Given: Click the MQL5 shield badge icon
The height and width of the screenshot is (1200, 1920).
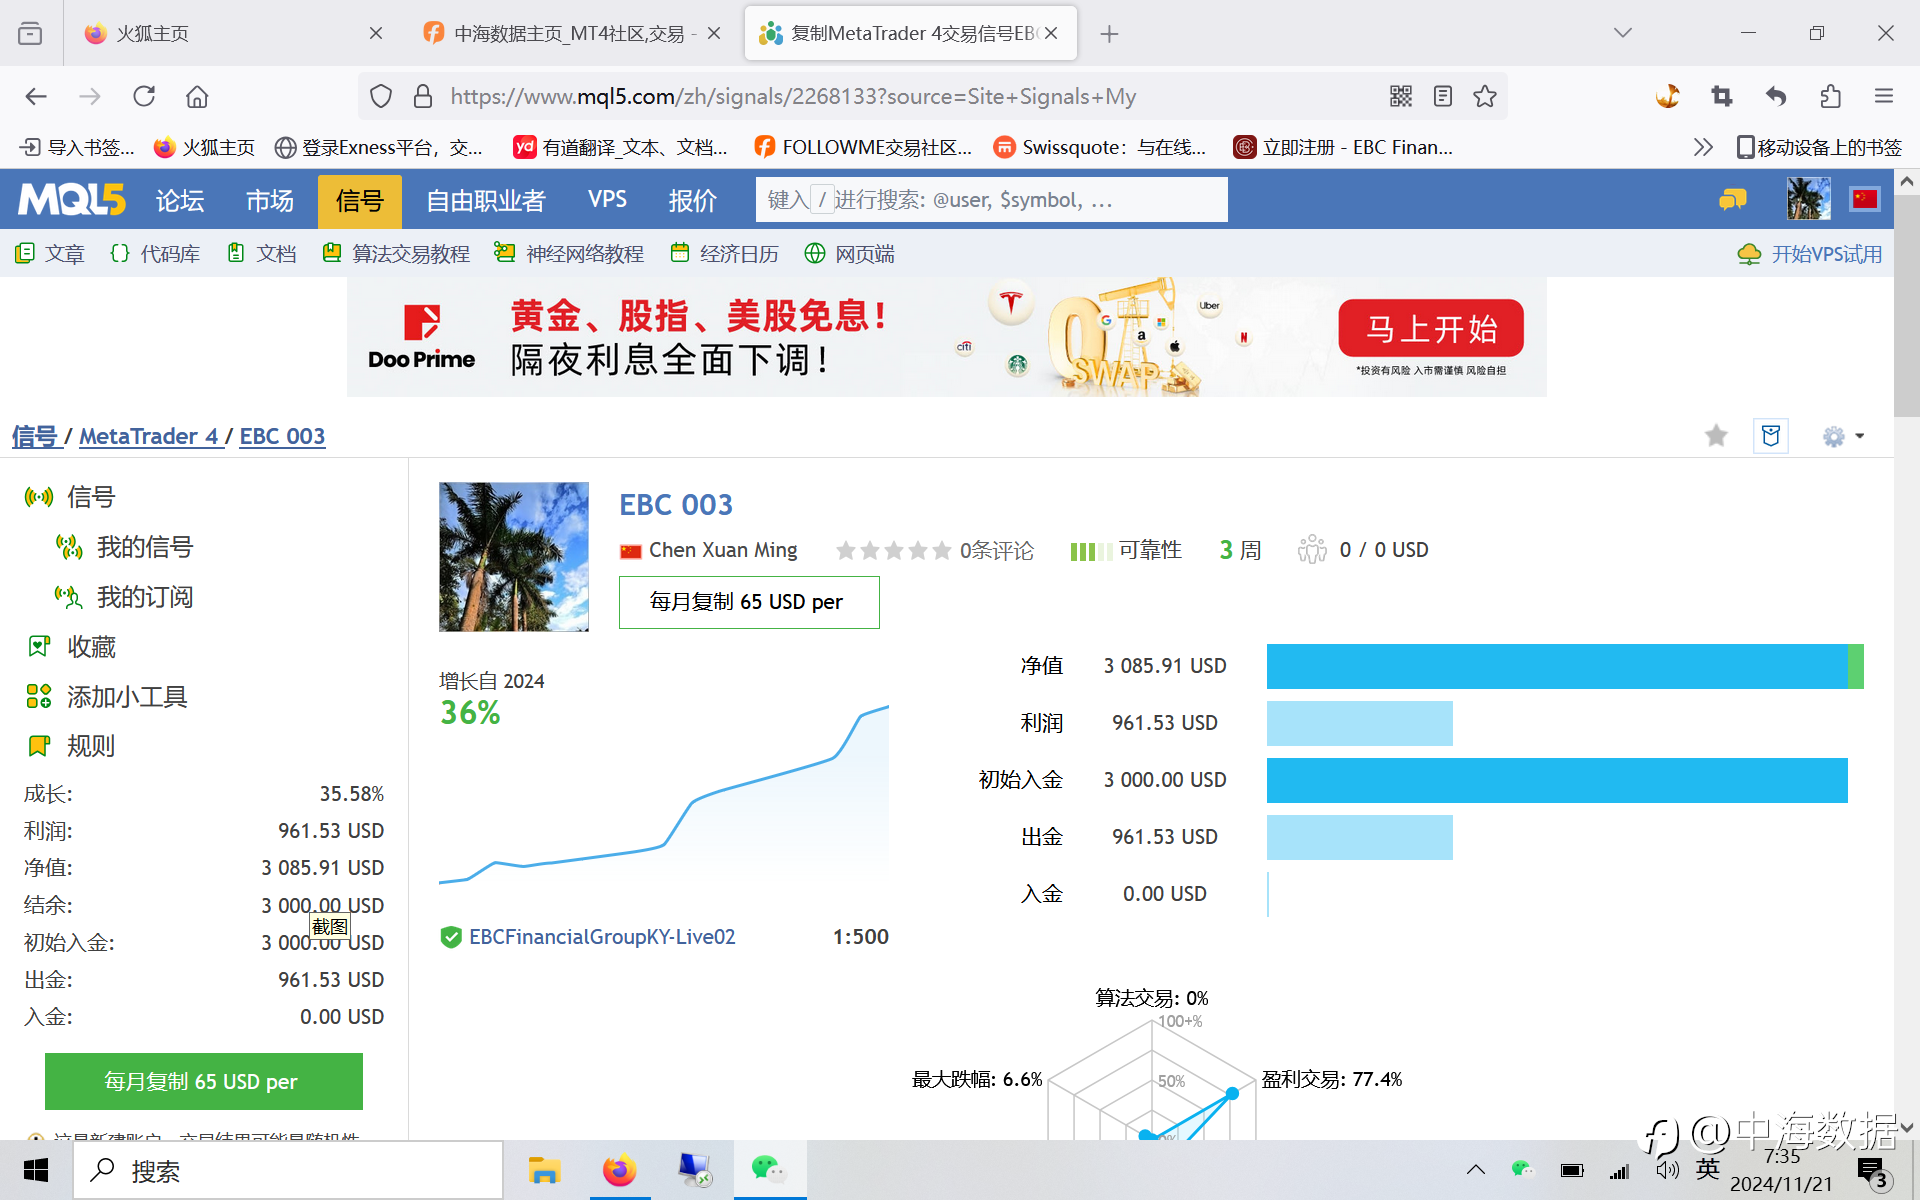Looking at the screenshot, I should click(x=1771, y=435).
